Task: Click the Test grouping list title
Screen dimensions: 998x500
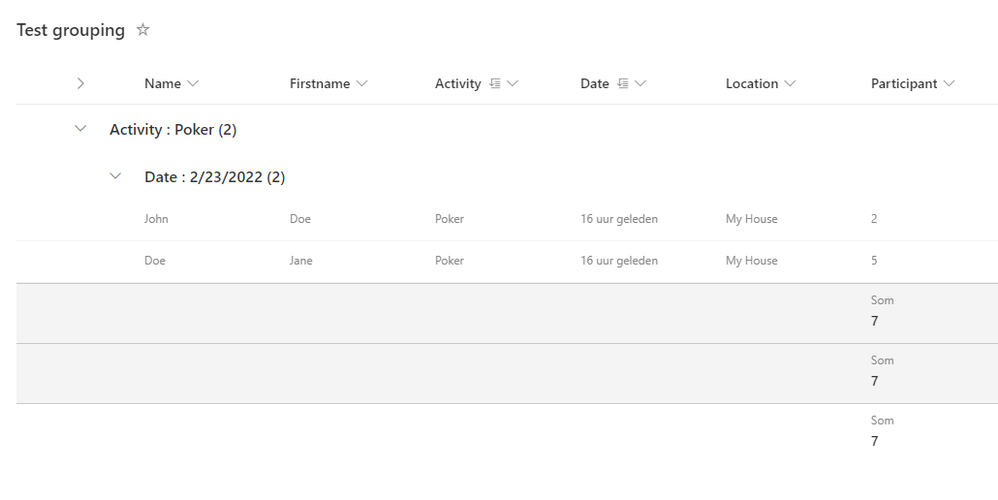Action: [x=70, y=30]
